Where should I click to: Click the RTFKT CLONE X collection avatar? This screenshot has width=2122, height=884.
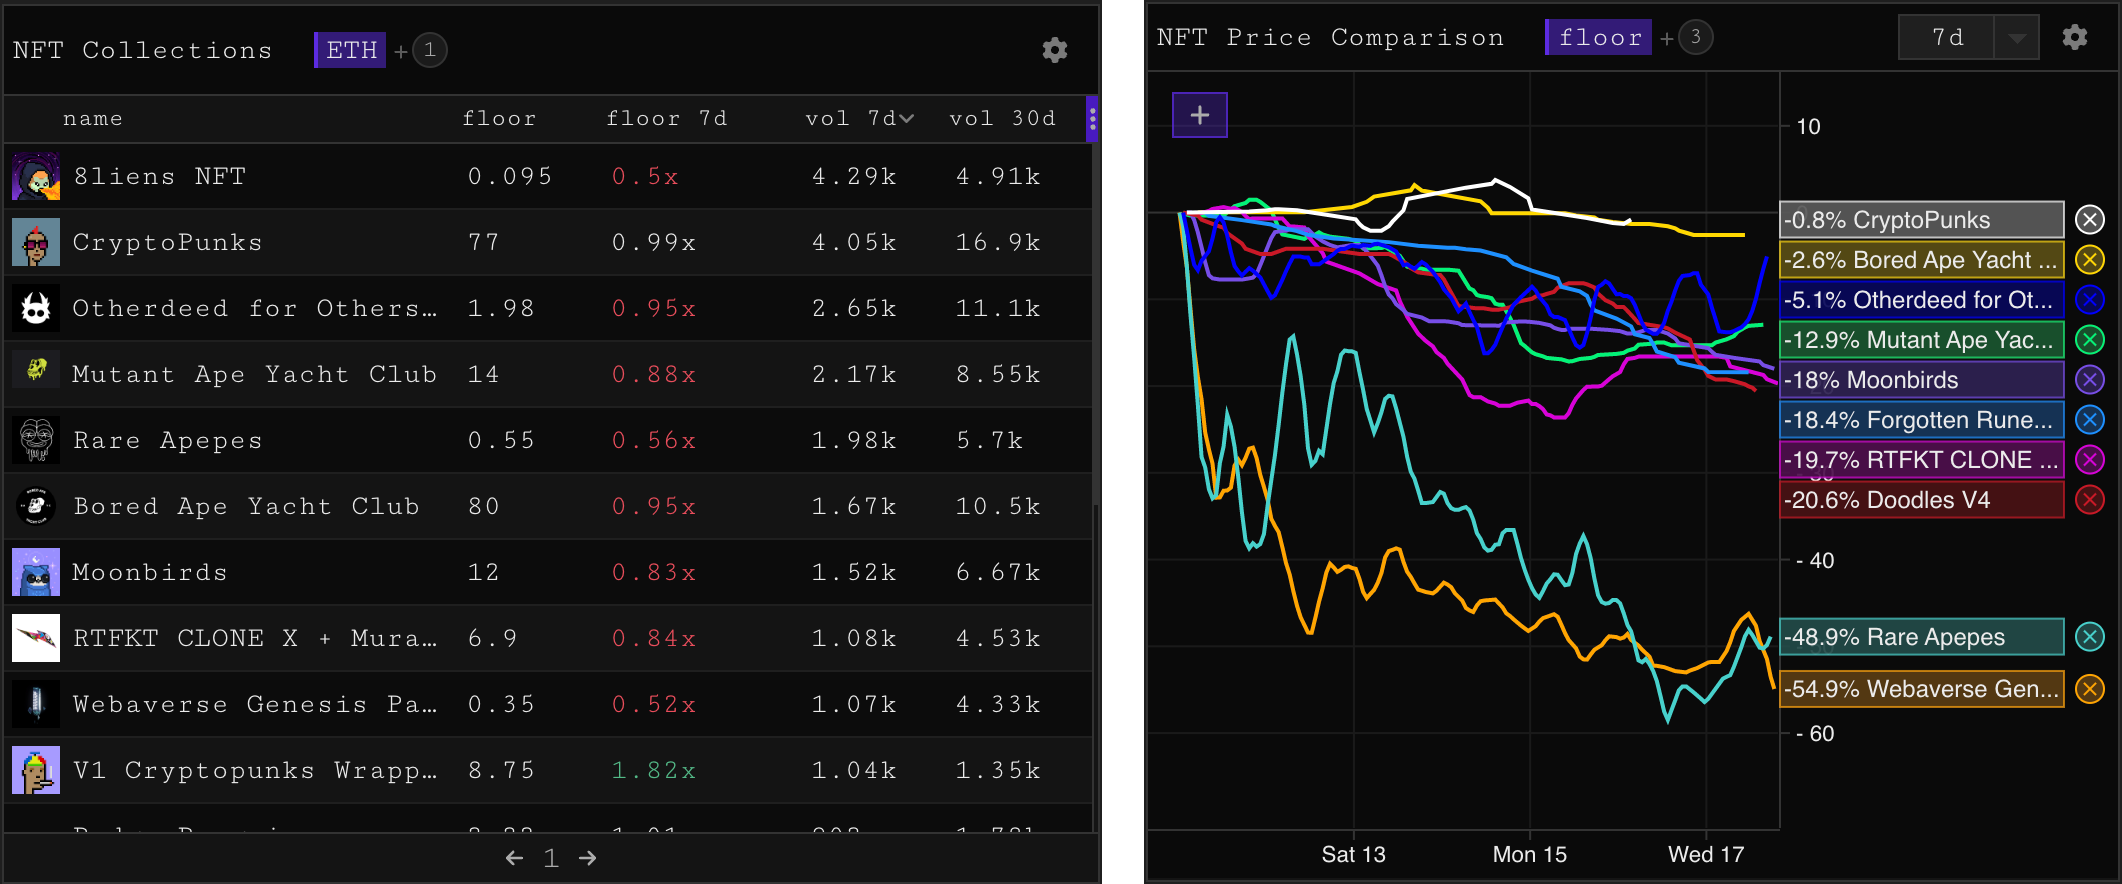coord(36,638)
